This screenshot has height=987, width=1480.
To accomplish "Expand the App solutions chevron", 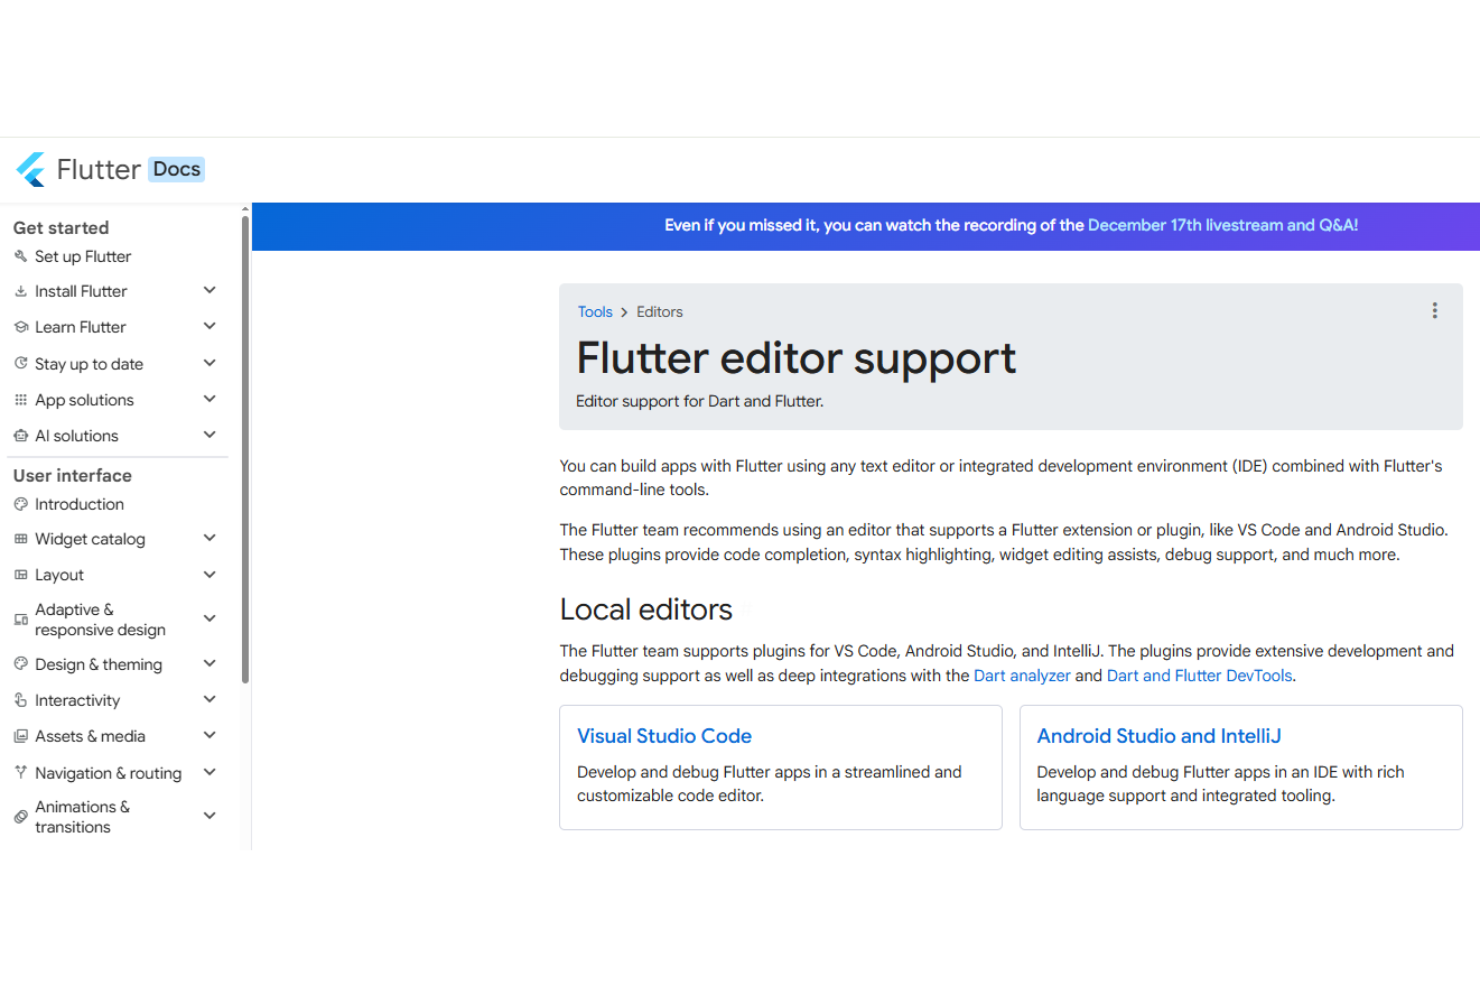I will (x=210, y=399).
